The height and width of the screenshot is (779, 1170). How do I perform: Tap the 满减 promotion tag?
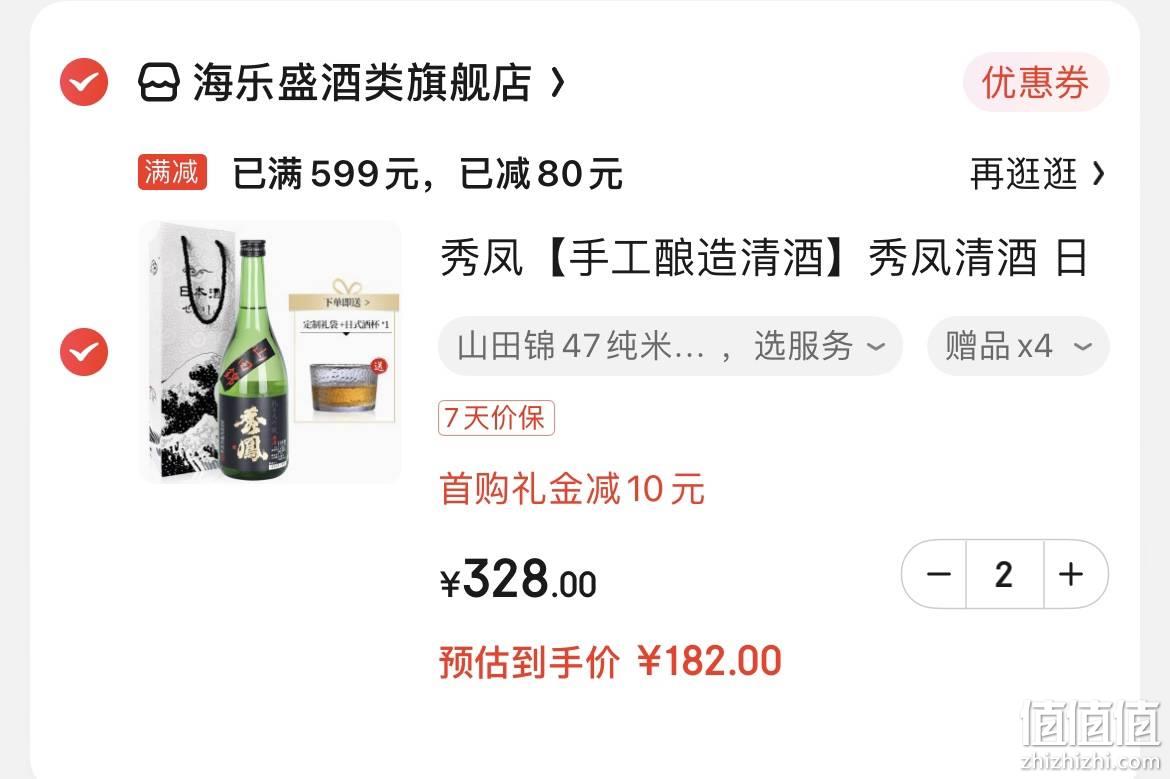172,172
